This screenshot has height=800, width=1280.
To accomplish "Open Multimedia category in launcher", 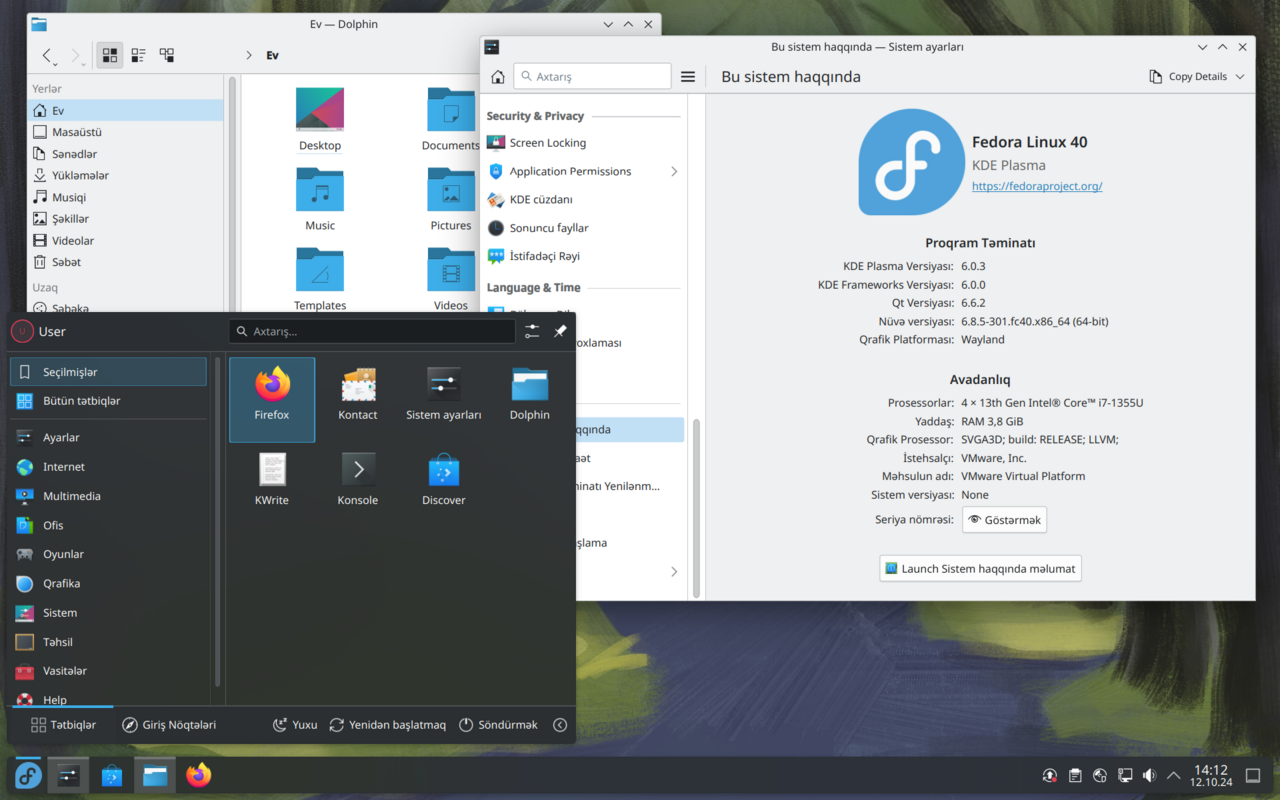I will 108,496.
